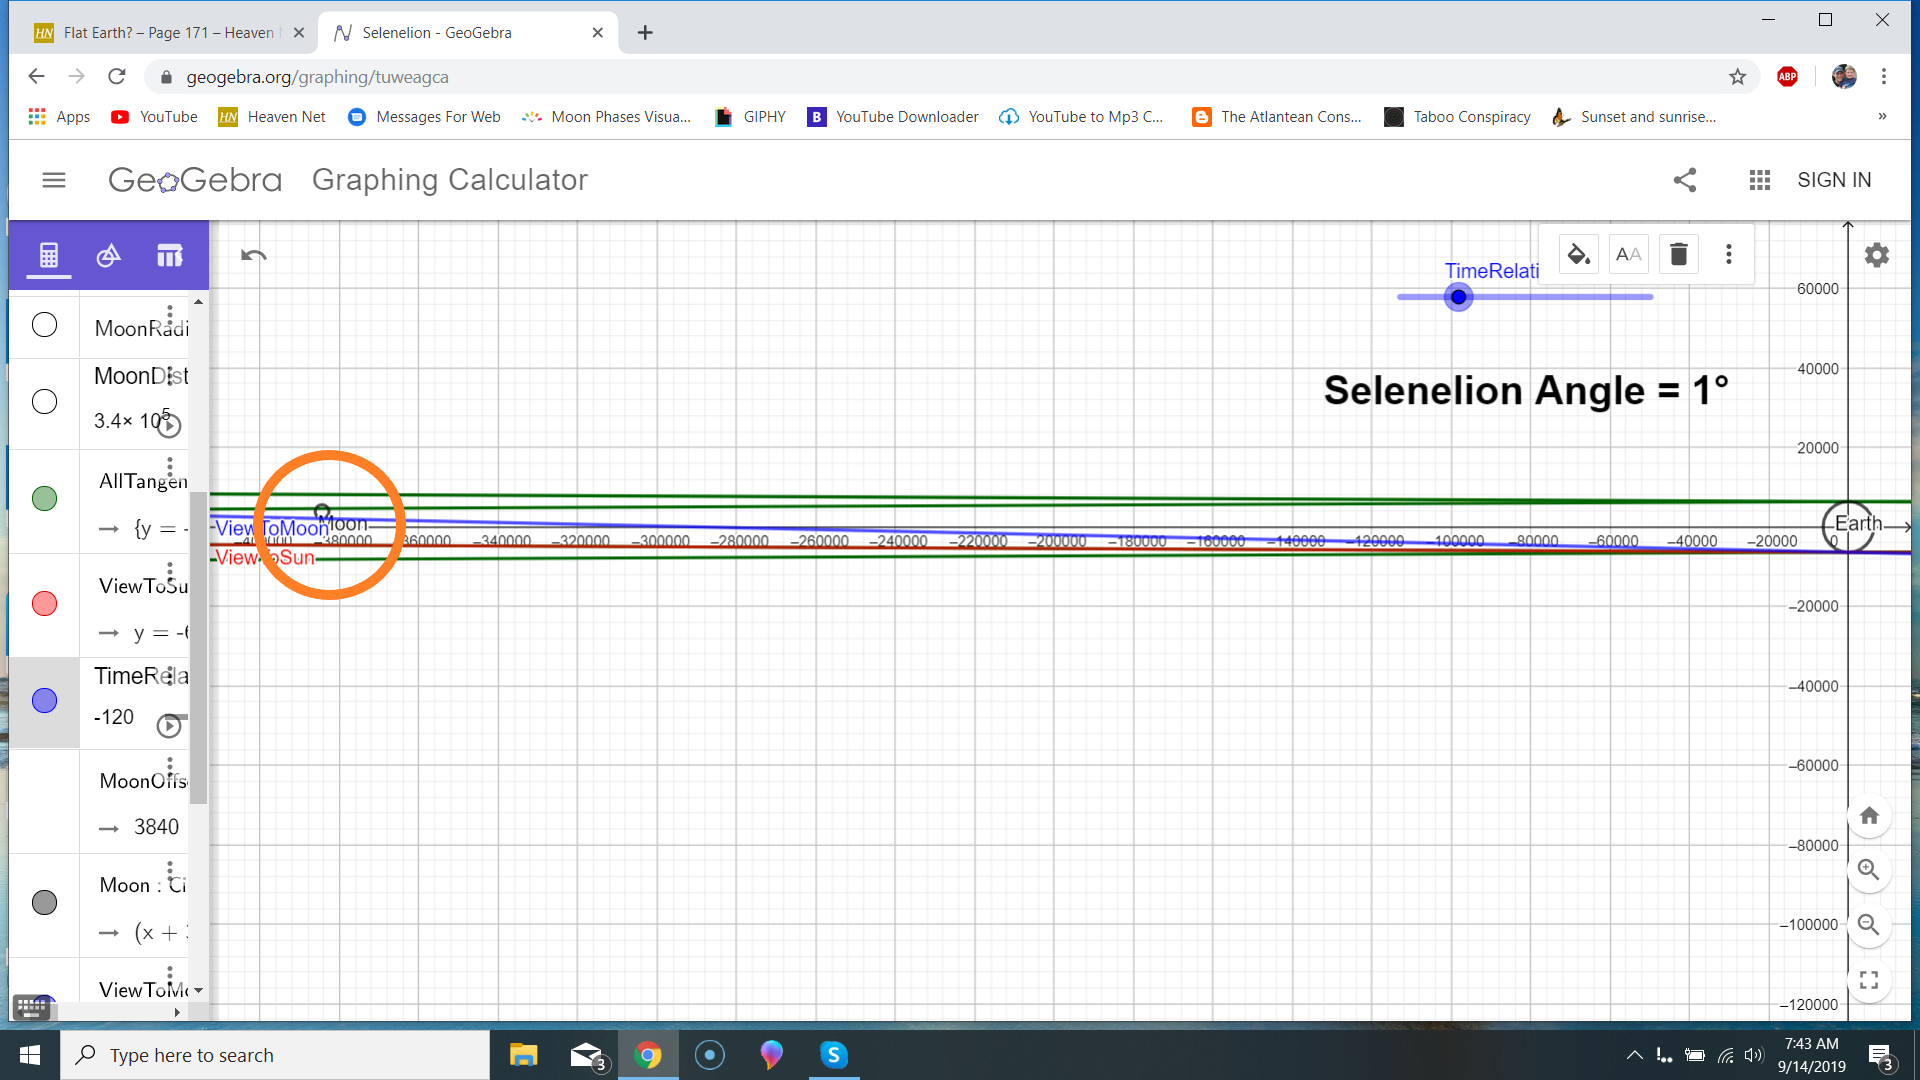Viewport: 1920px width, 1080px height.
Task: Expand the TimeRelation more options menu
Action: click(173, 675)
